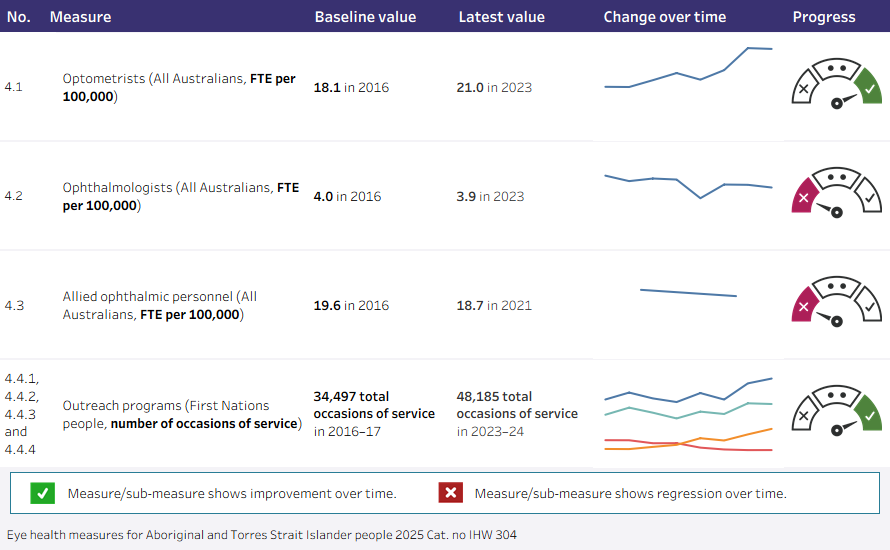The width and height of the screenshot is (890, 550).
Task: Open the Outreach programs multi-line chart
Action: pyautogui.click(x=689, y=414)
